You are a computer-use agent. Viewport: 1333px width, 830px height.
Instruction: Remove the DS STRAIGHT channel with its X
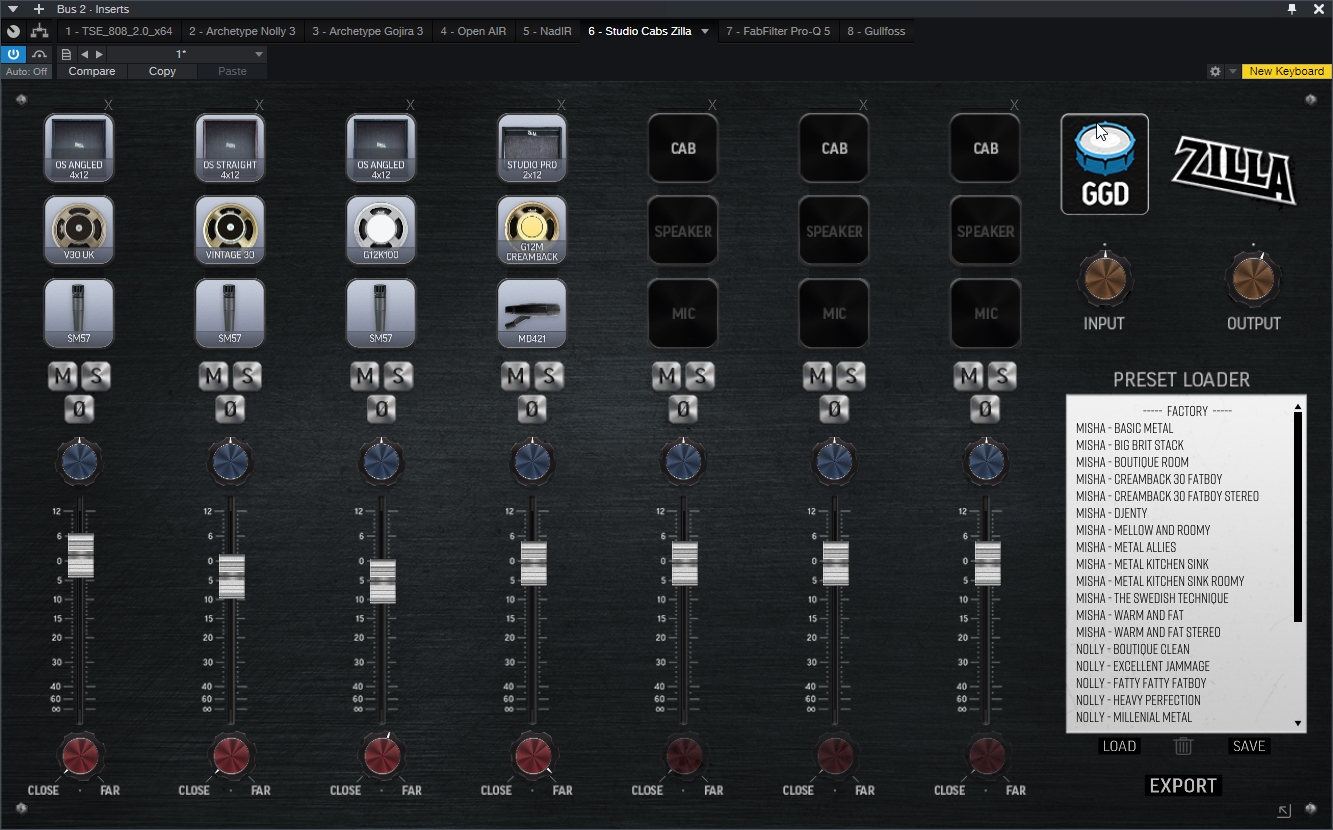point(259,105)
